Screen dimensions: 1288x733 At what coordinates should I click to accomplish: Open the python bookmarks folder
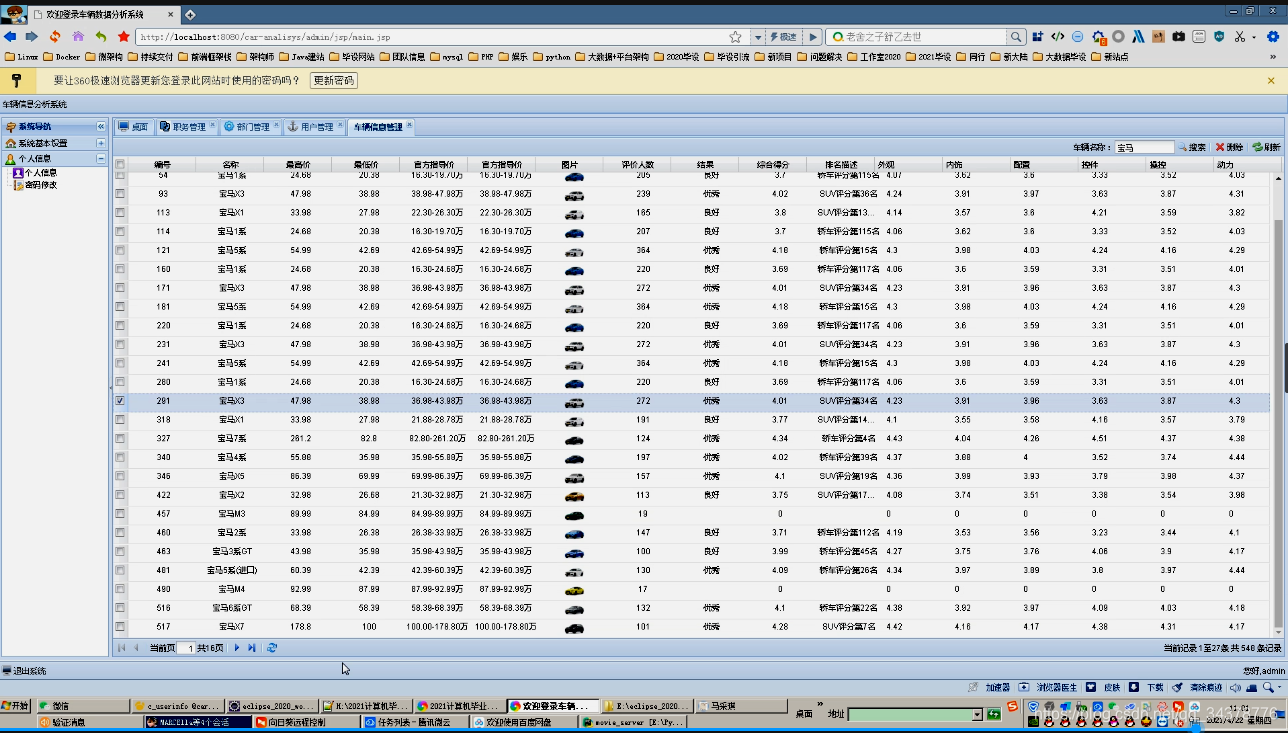(551, 57)
